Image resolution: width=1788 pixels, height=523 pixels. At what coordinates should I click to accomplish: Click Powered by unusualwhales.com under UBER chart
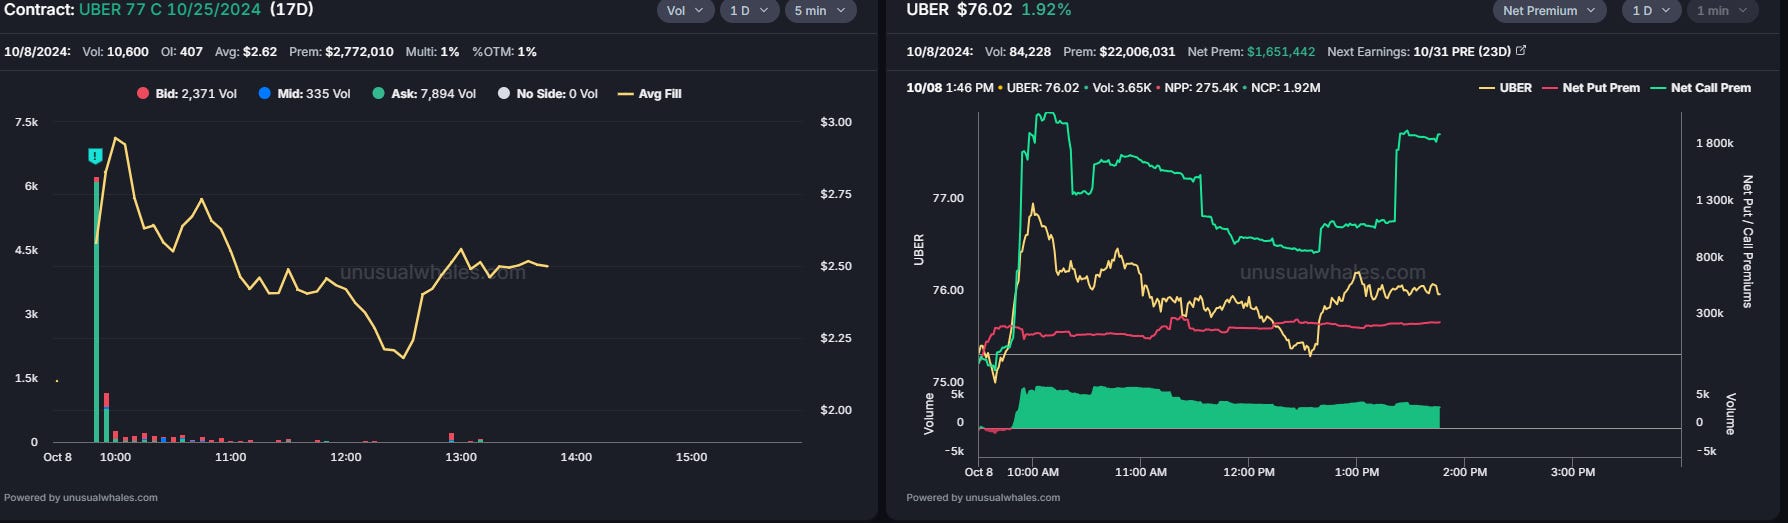[x=983, y=497]
